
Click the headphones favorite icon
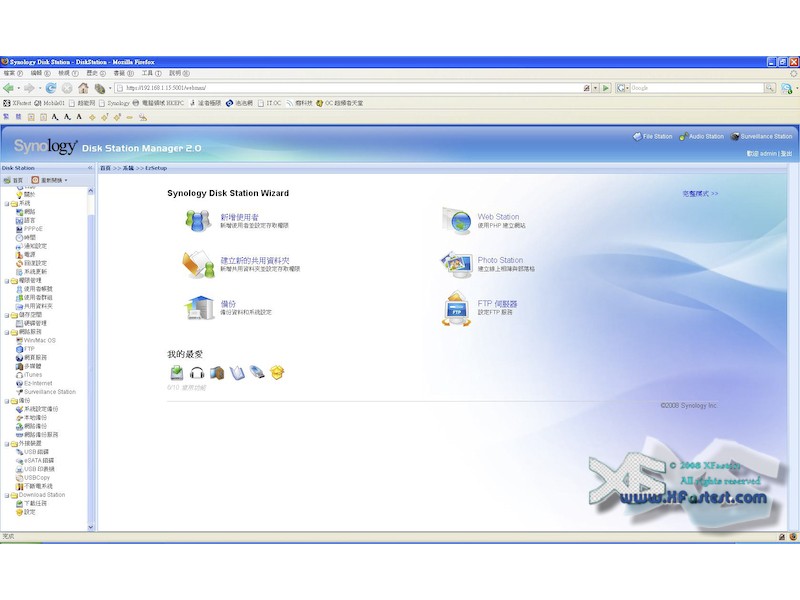pyautogui.click(x=197, y=373)
